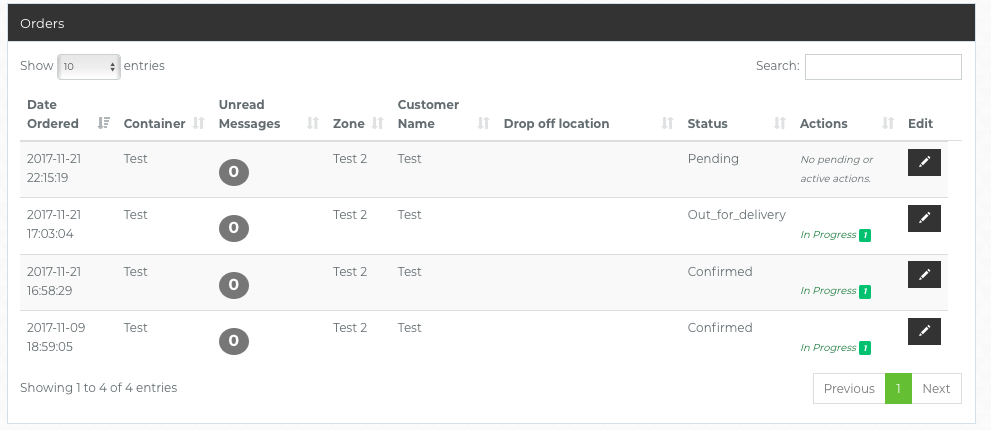
Task: Click the Previous pagination button
Action: pos(849,389)
